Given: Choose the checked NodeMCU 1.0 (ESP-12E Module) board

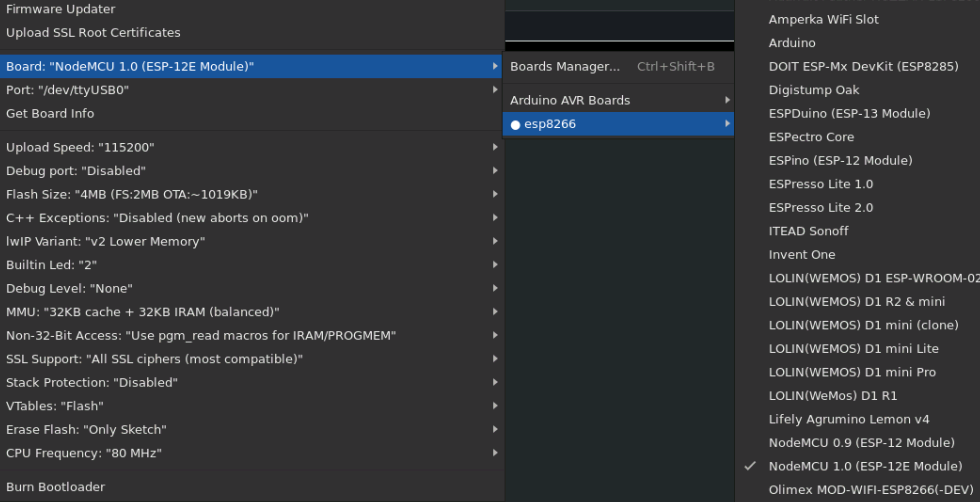Looking at the screenshot, I should click(865, 466).
